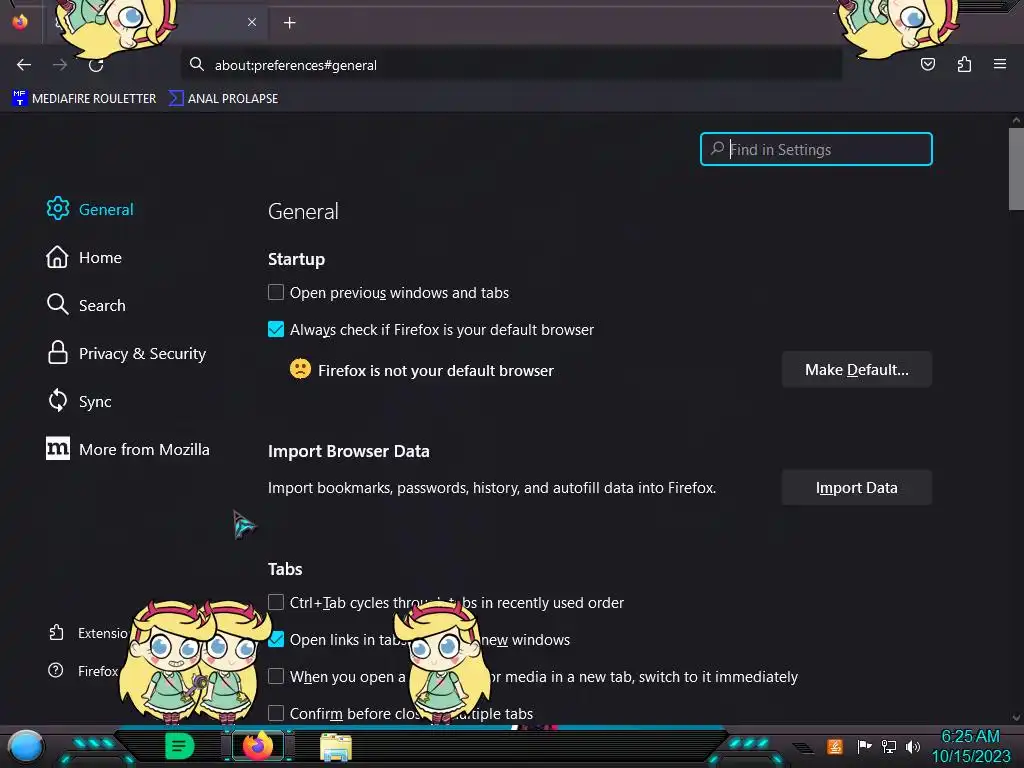Viewport: 1024px width, 768px height.
Task: Click the settings page vertical scrollbar thumb
Action: tap(1016, 169)
